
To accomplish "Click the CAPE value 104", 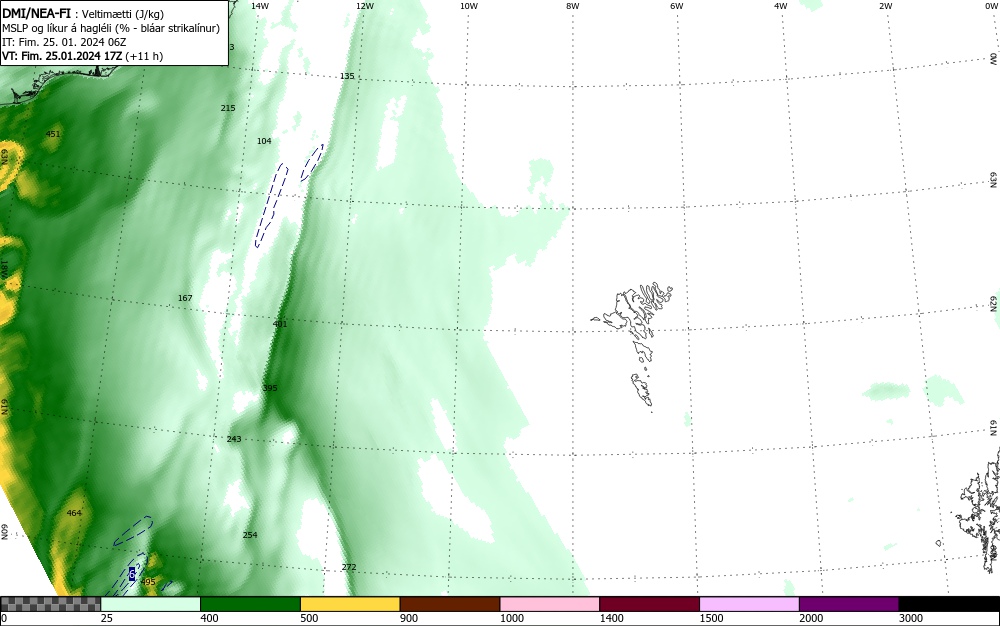I will point(264,141).
